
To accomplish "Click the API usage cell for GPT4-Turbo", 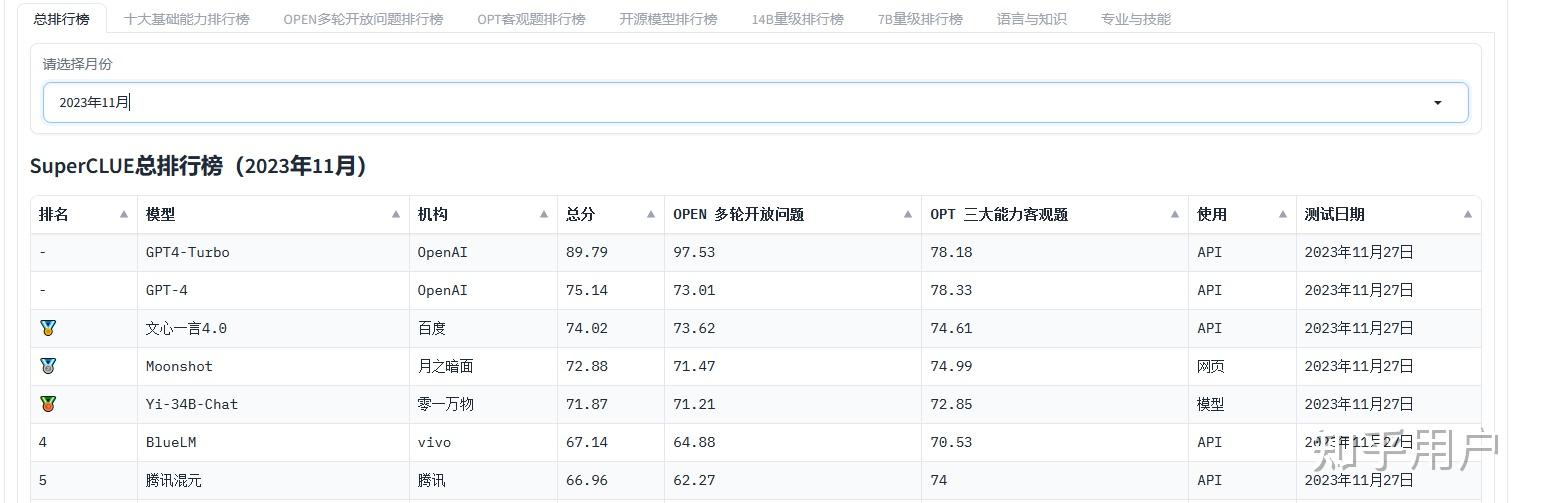I will click(1242, 252).
